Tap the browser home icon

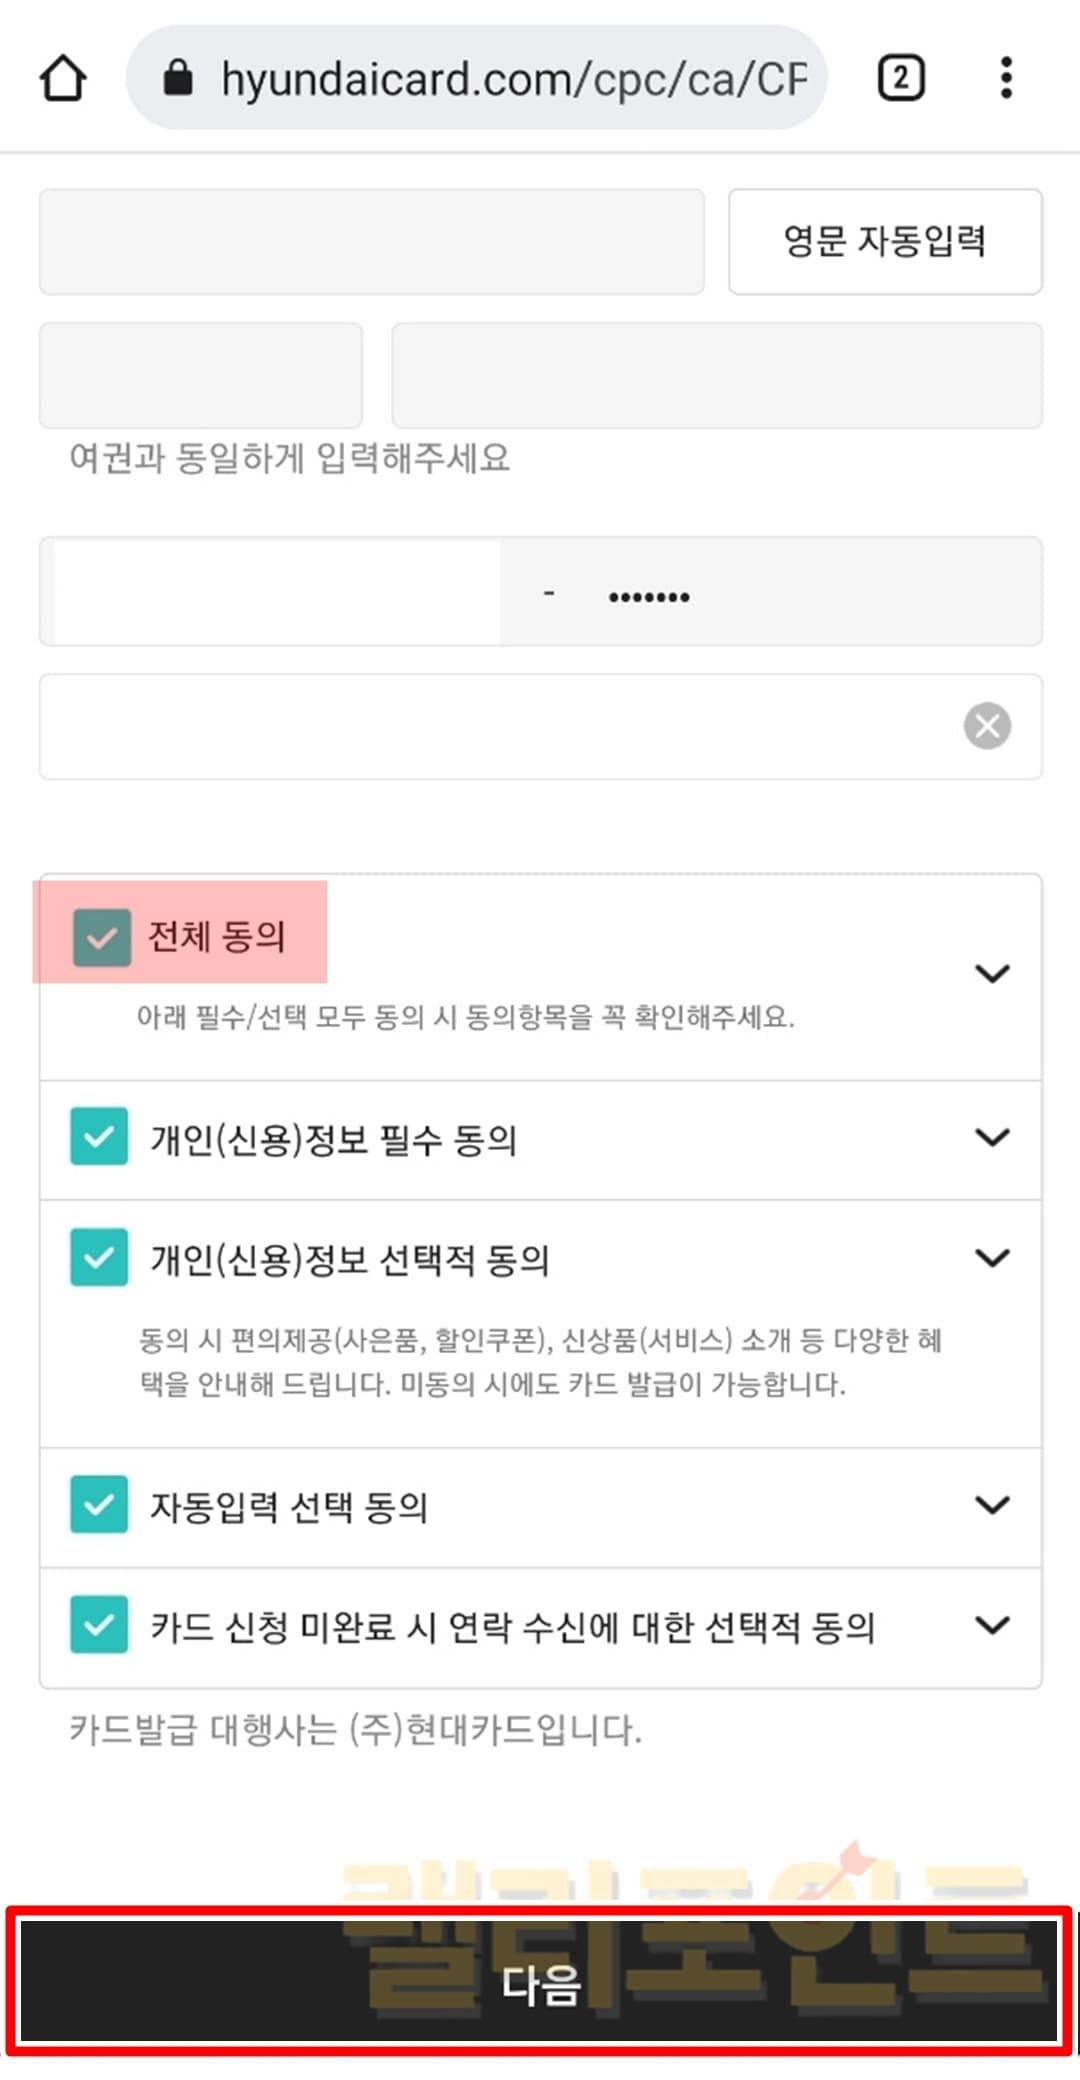(x=63, y=78)
